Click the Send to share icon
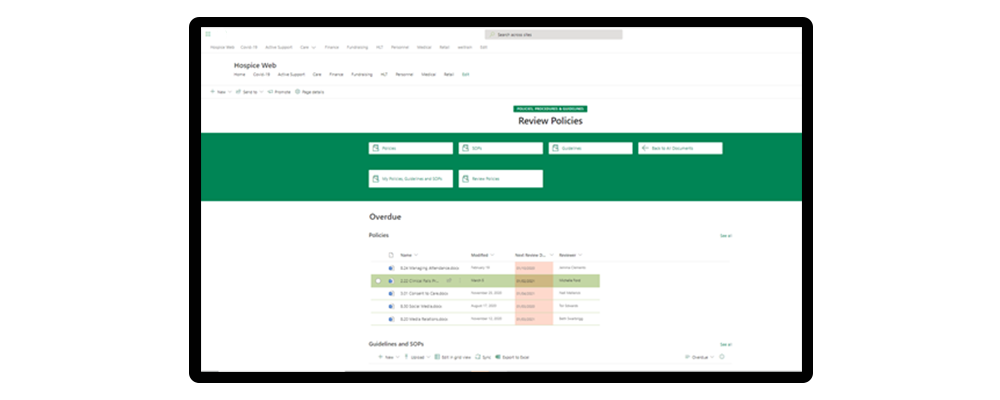The image size is (1000, 400). click(239, 92)
